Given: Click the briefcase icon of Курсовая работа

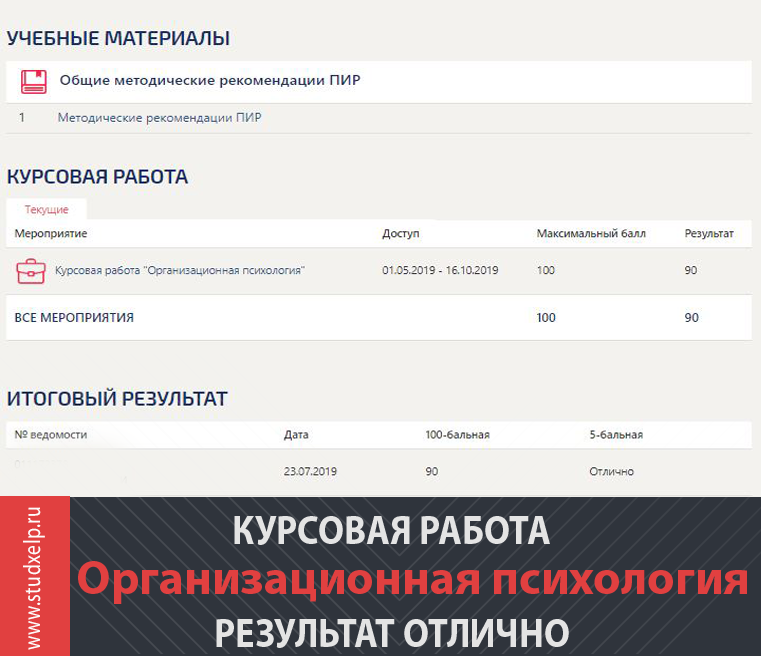Looking at the screenshot, I should tap(31, 271).
